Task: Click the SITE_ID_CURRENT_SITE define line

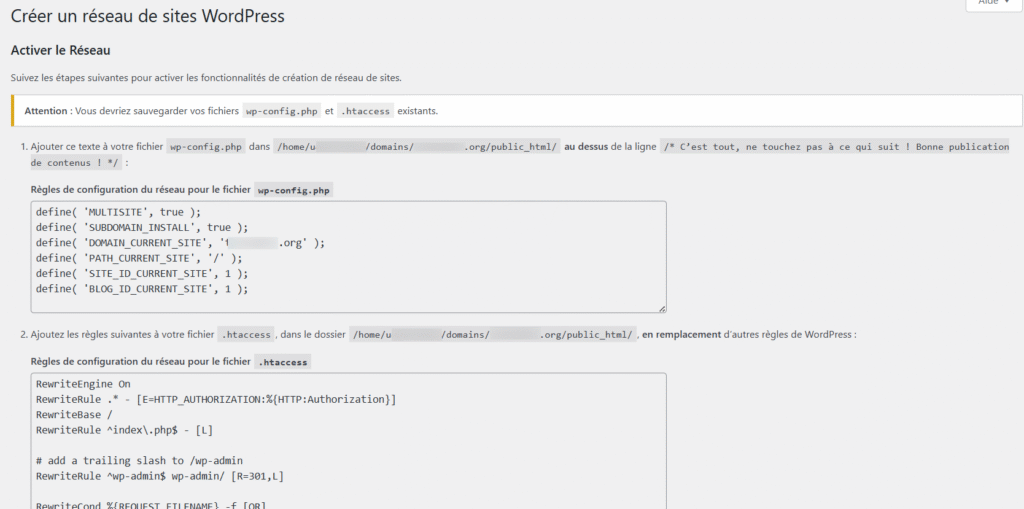Action: coord(142,273)
